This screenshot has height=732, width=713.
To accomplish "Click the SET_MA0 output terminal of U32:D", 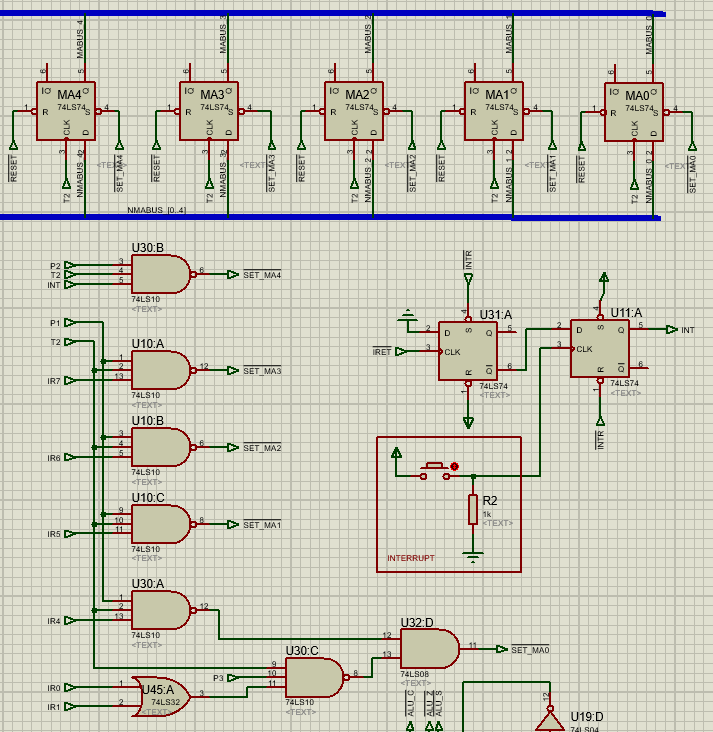I will click(501, 649).
